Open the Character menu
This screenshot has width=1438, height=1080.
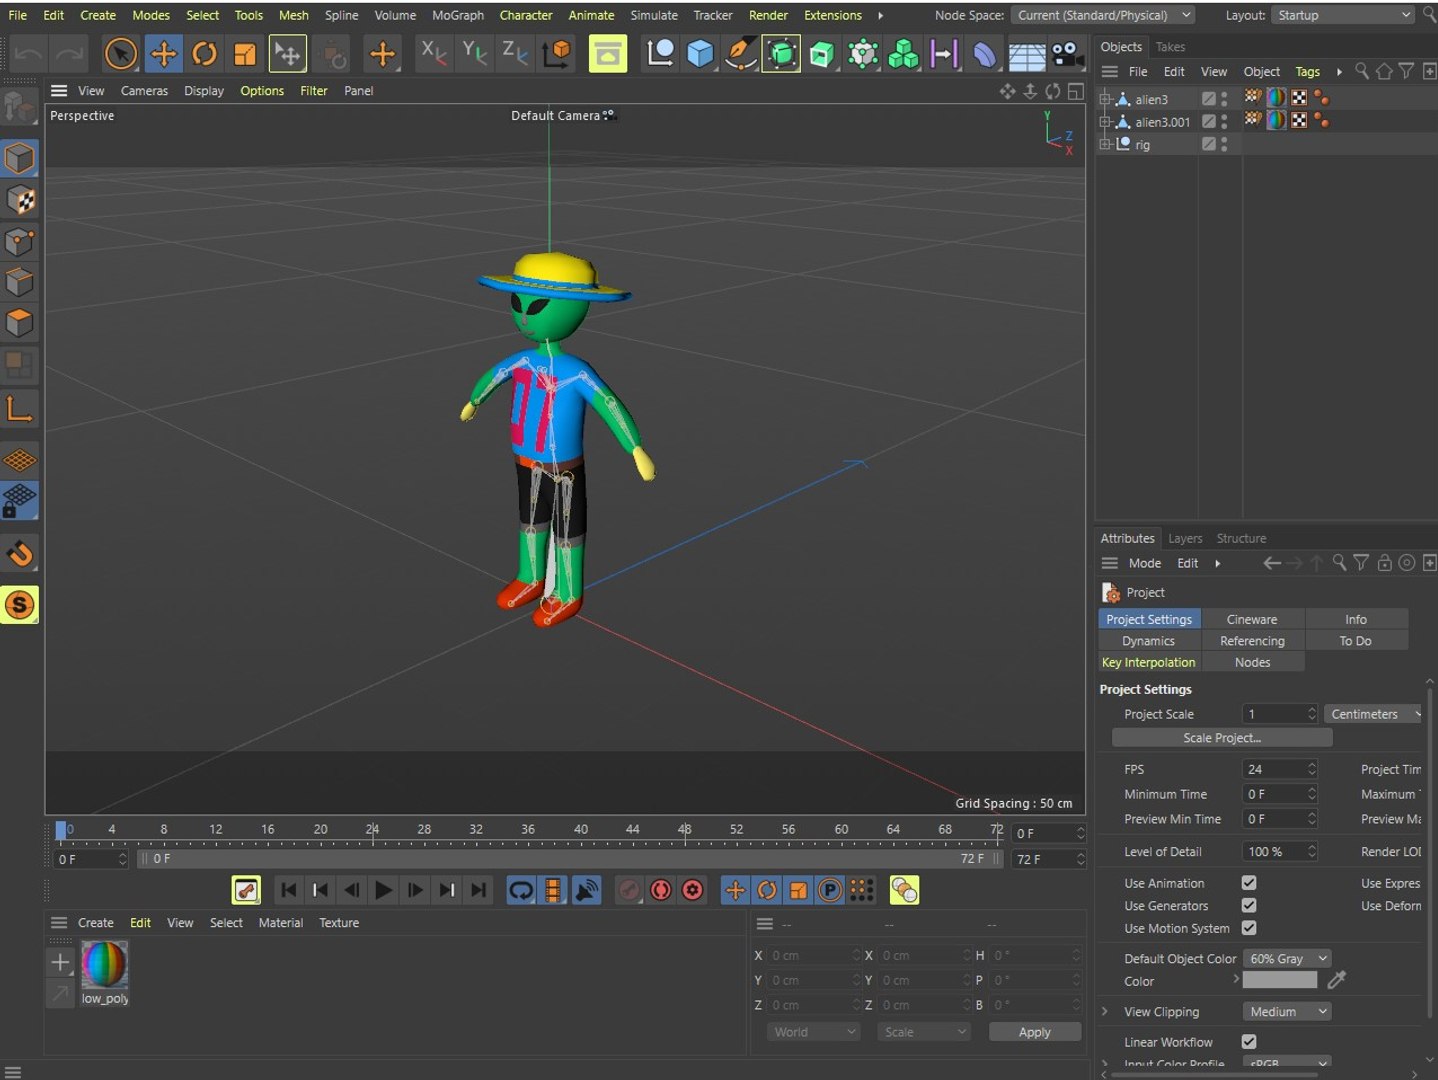526,15
